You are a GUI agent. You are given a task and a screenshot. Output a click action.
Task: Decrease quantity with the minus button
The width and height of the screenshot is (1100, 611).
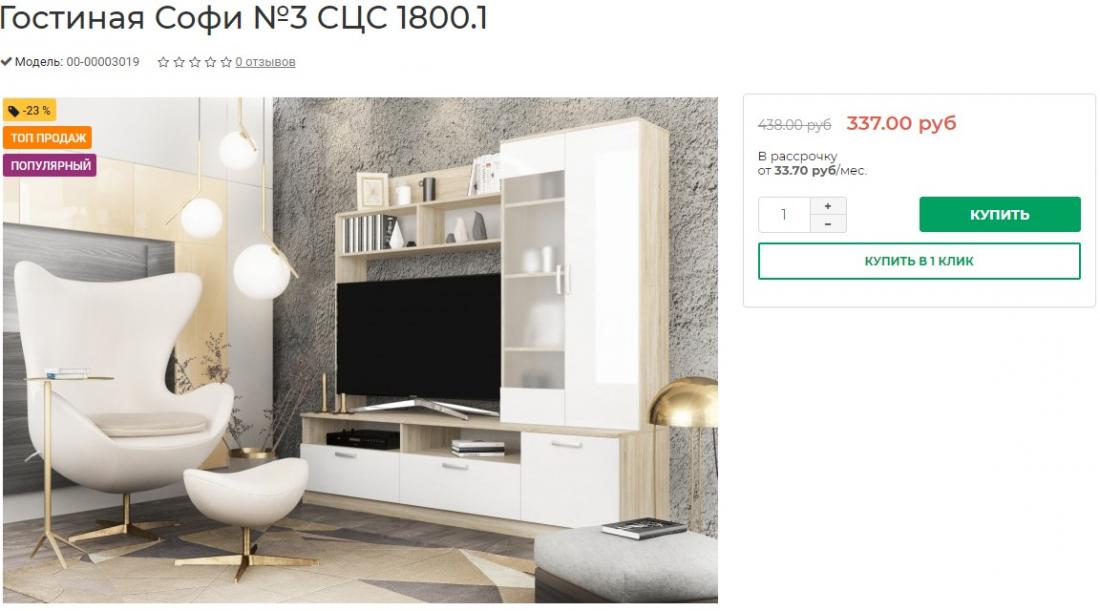(x=828, y=224)
